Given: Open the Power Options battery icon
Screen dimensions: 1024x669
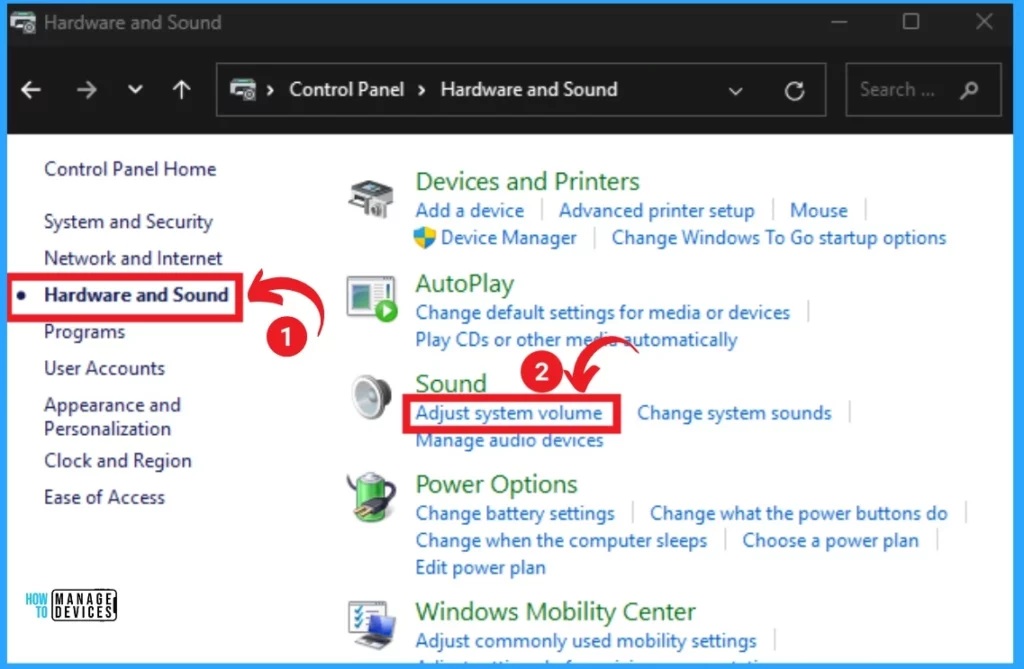Looking at the screenshot, I should [x=371, y=497].
